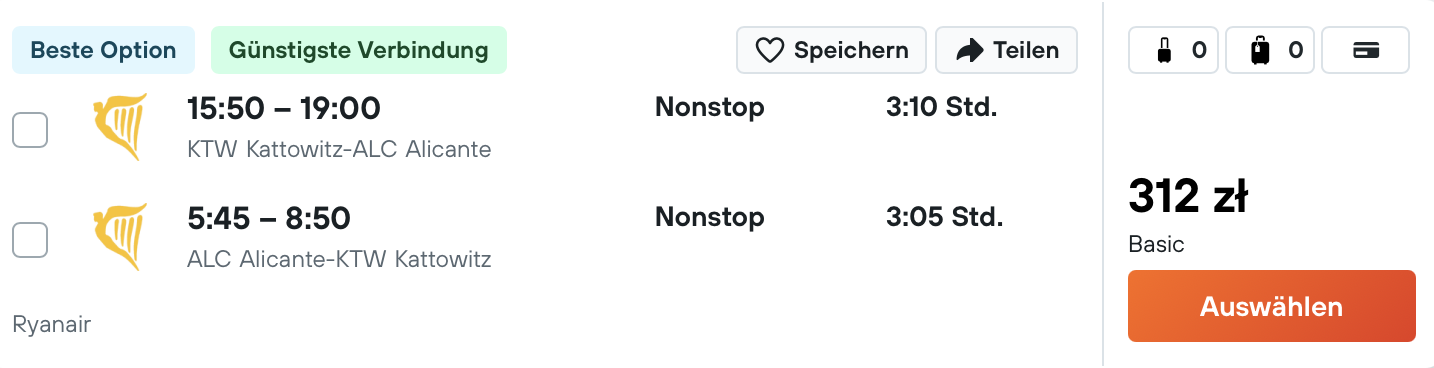Screen dimensions: 1434x368
Task: Click the heart icon on Speichern
Action: point(769,50)
